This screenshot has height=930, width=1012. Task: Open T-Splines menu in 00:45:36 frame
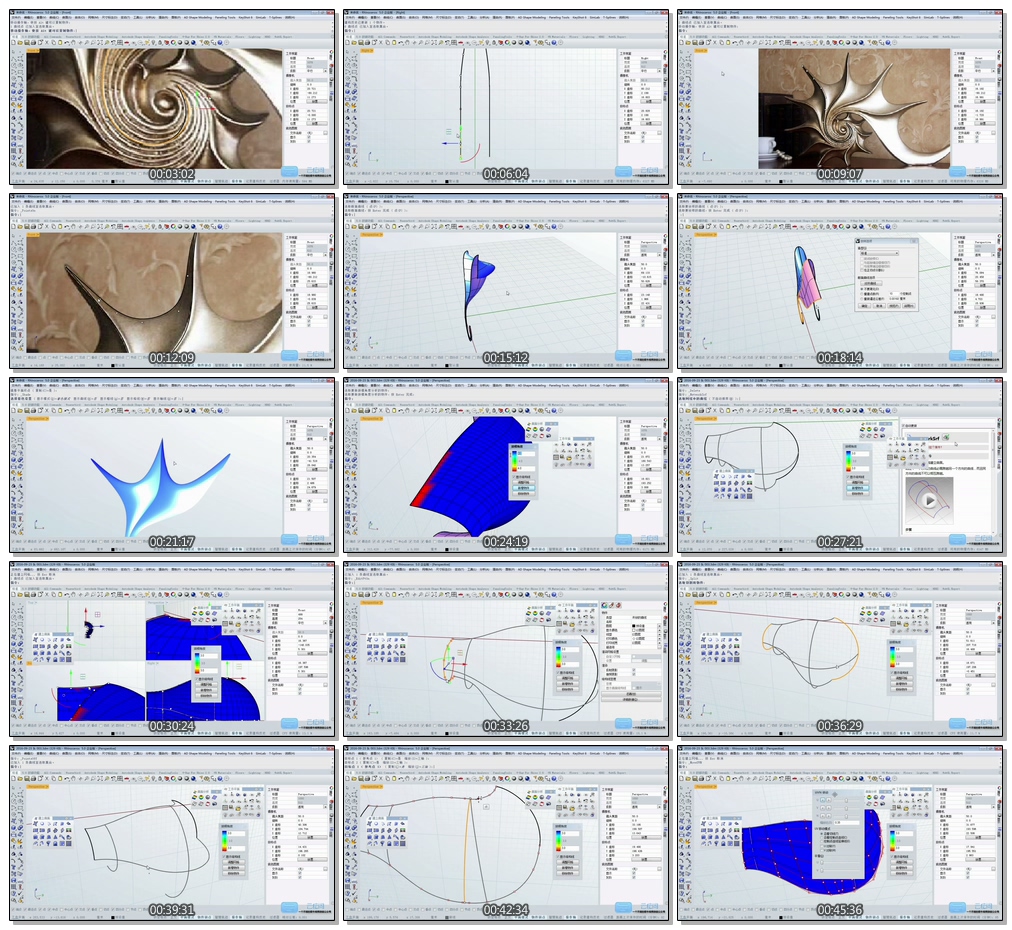(x=944, y=753)
